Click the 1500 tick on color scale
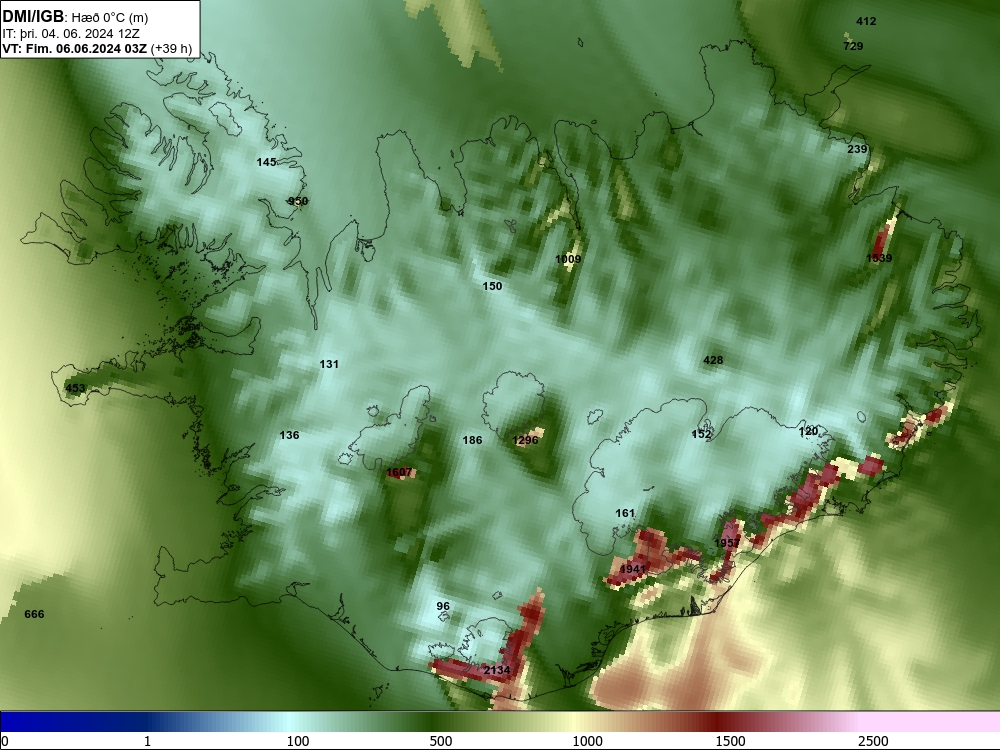The height and width of the screenshot is (750, 1000). 730,741
